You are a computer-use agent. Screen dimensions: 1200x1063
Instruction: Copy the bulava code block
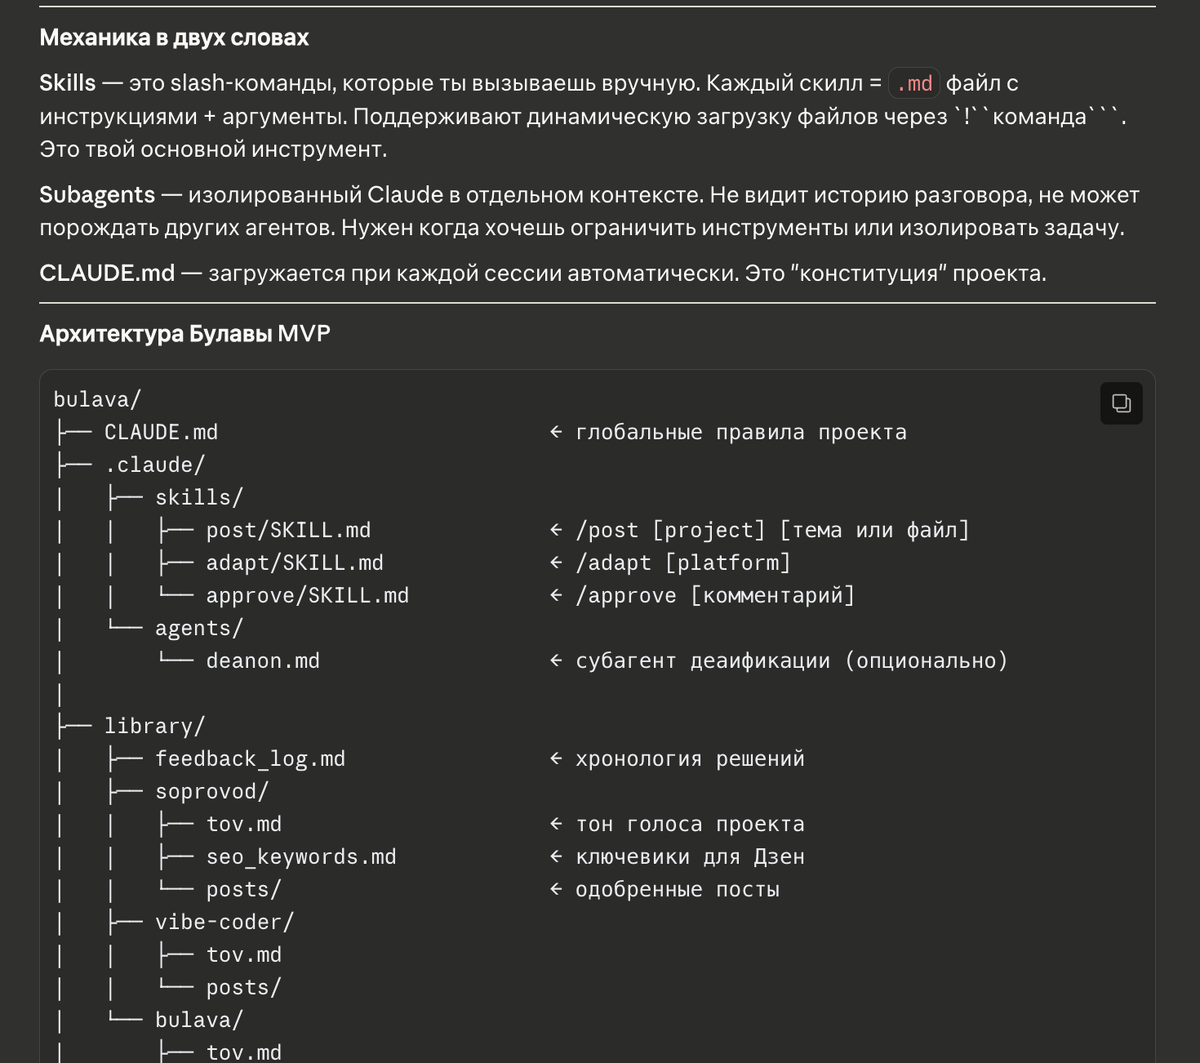point(1121,404)
